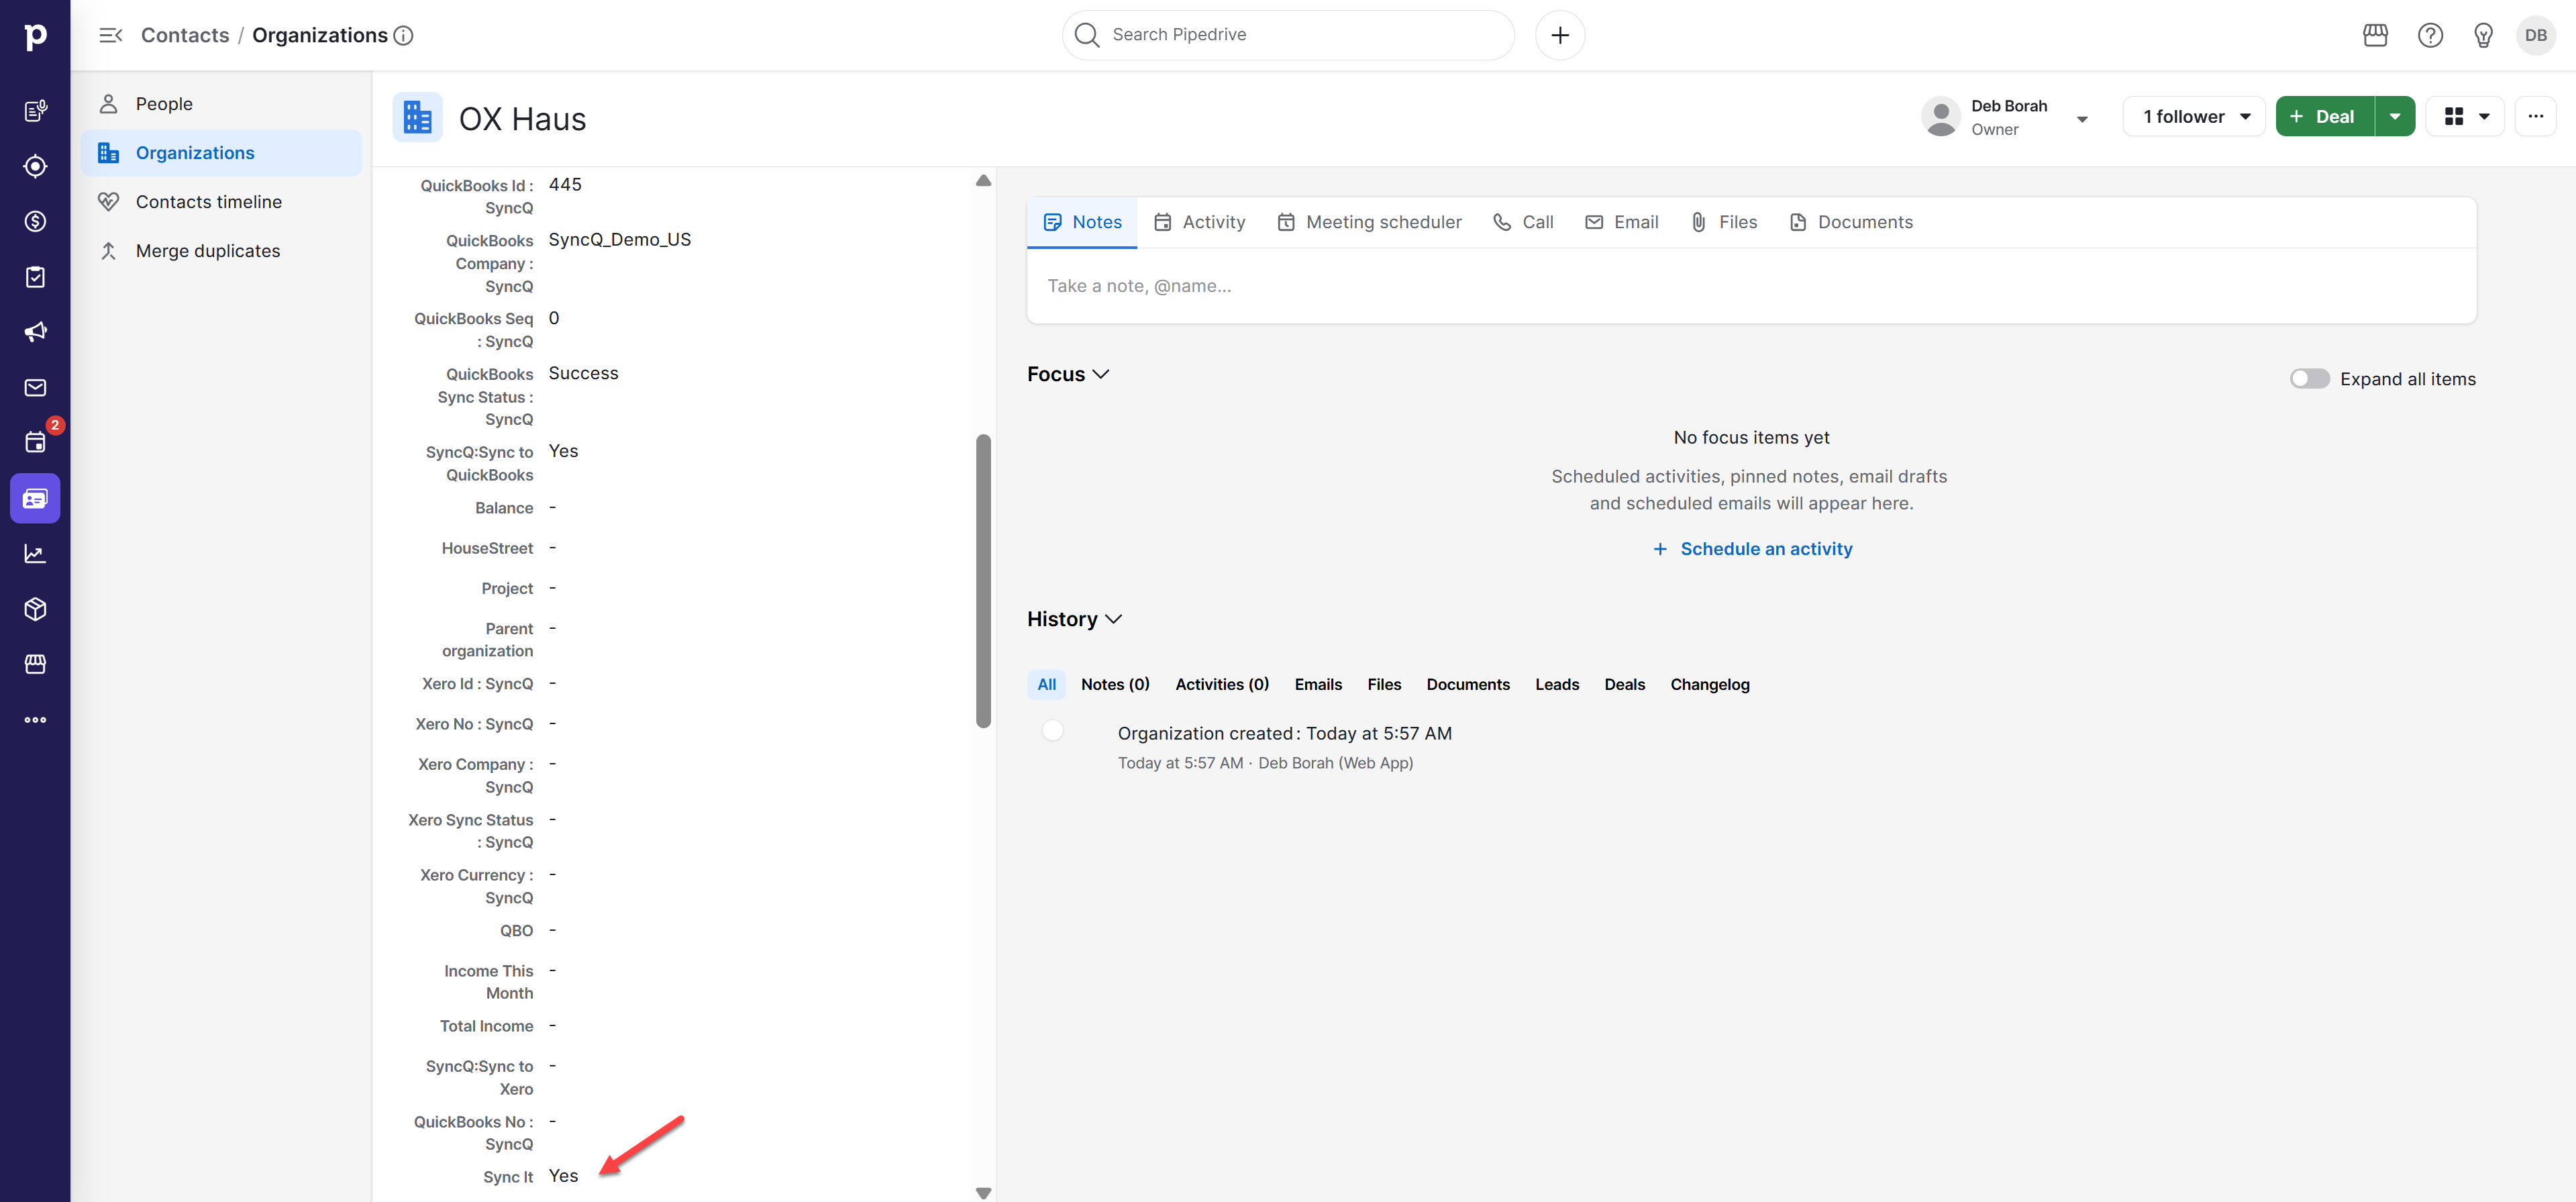This screenshot has width=2576, height=1202.
Task: Open the Projects clipboard sidebar icon
Action: pos(35,277)
